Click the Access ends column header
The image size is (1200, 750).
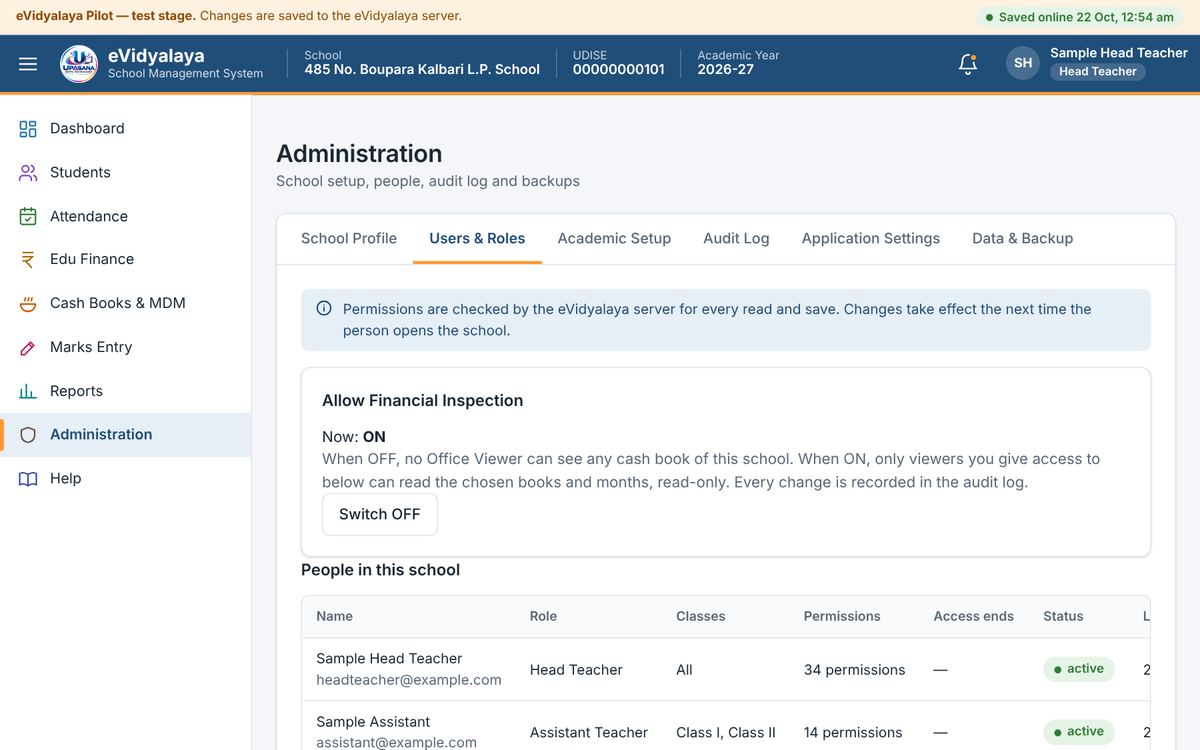(x=974, y=617)
